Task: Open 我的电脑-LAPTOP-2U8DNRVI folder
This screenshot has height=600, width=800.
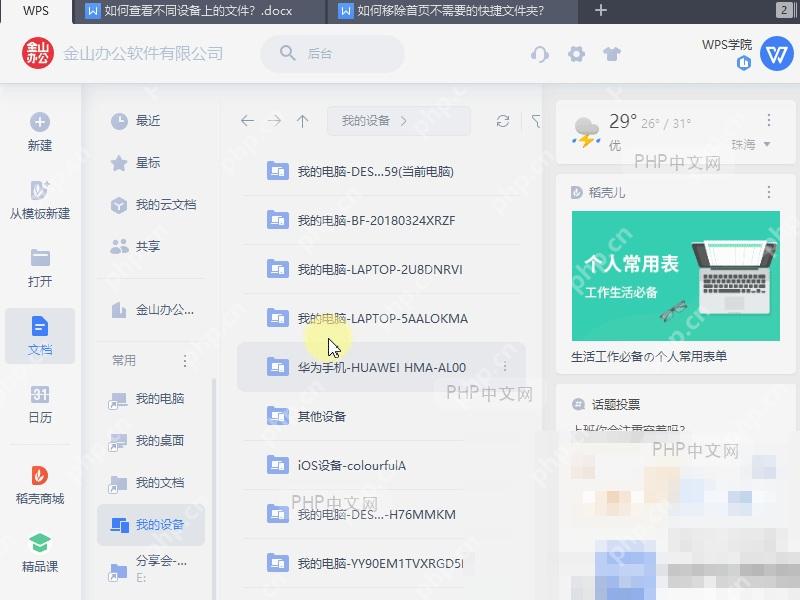Action: (x=382, y=269)
